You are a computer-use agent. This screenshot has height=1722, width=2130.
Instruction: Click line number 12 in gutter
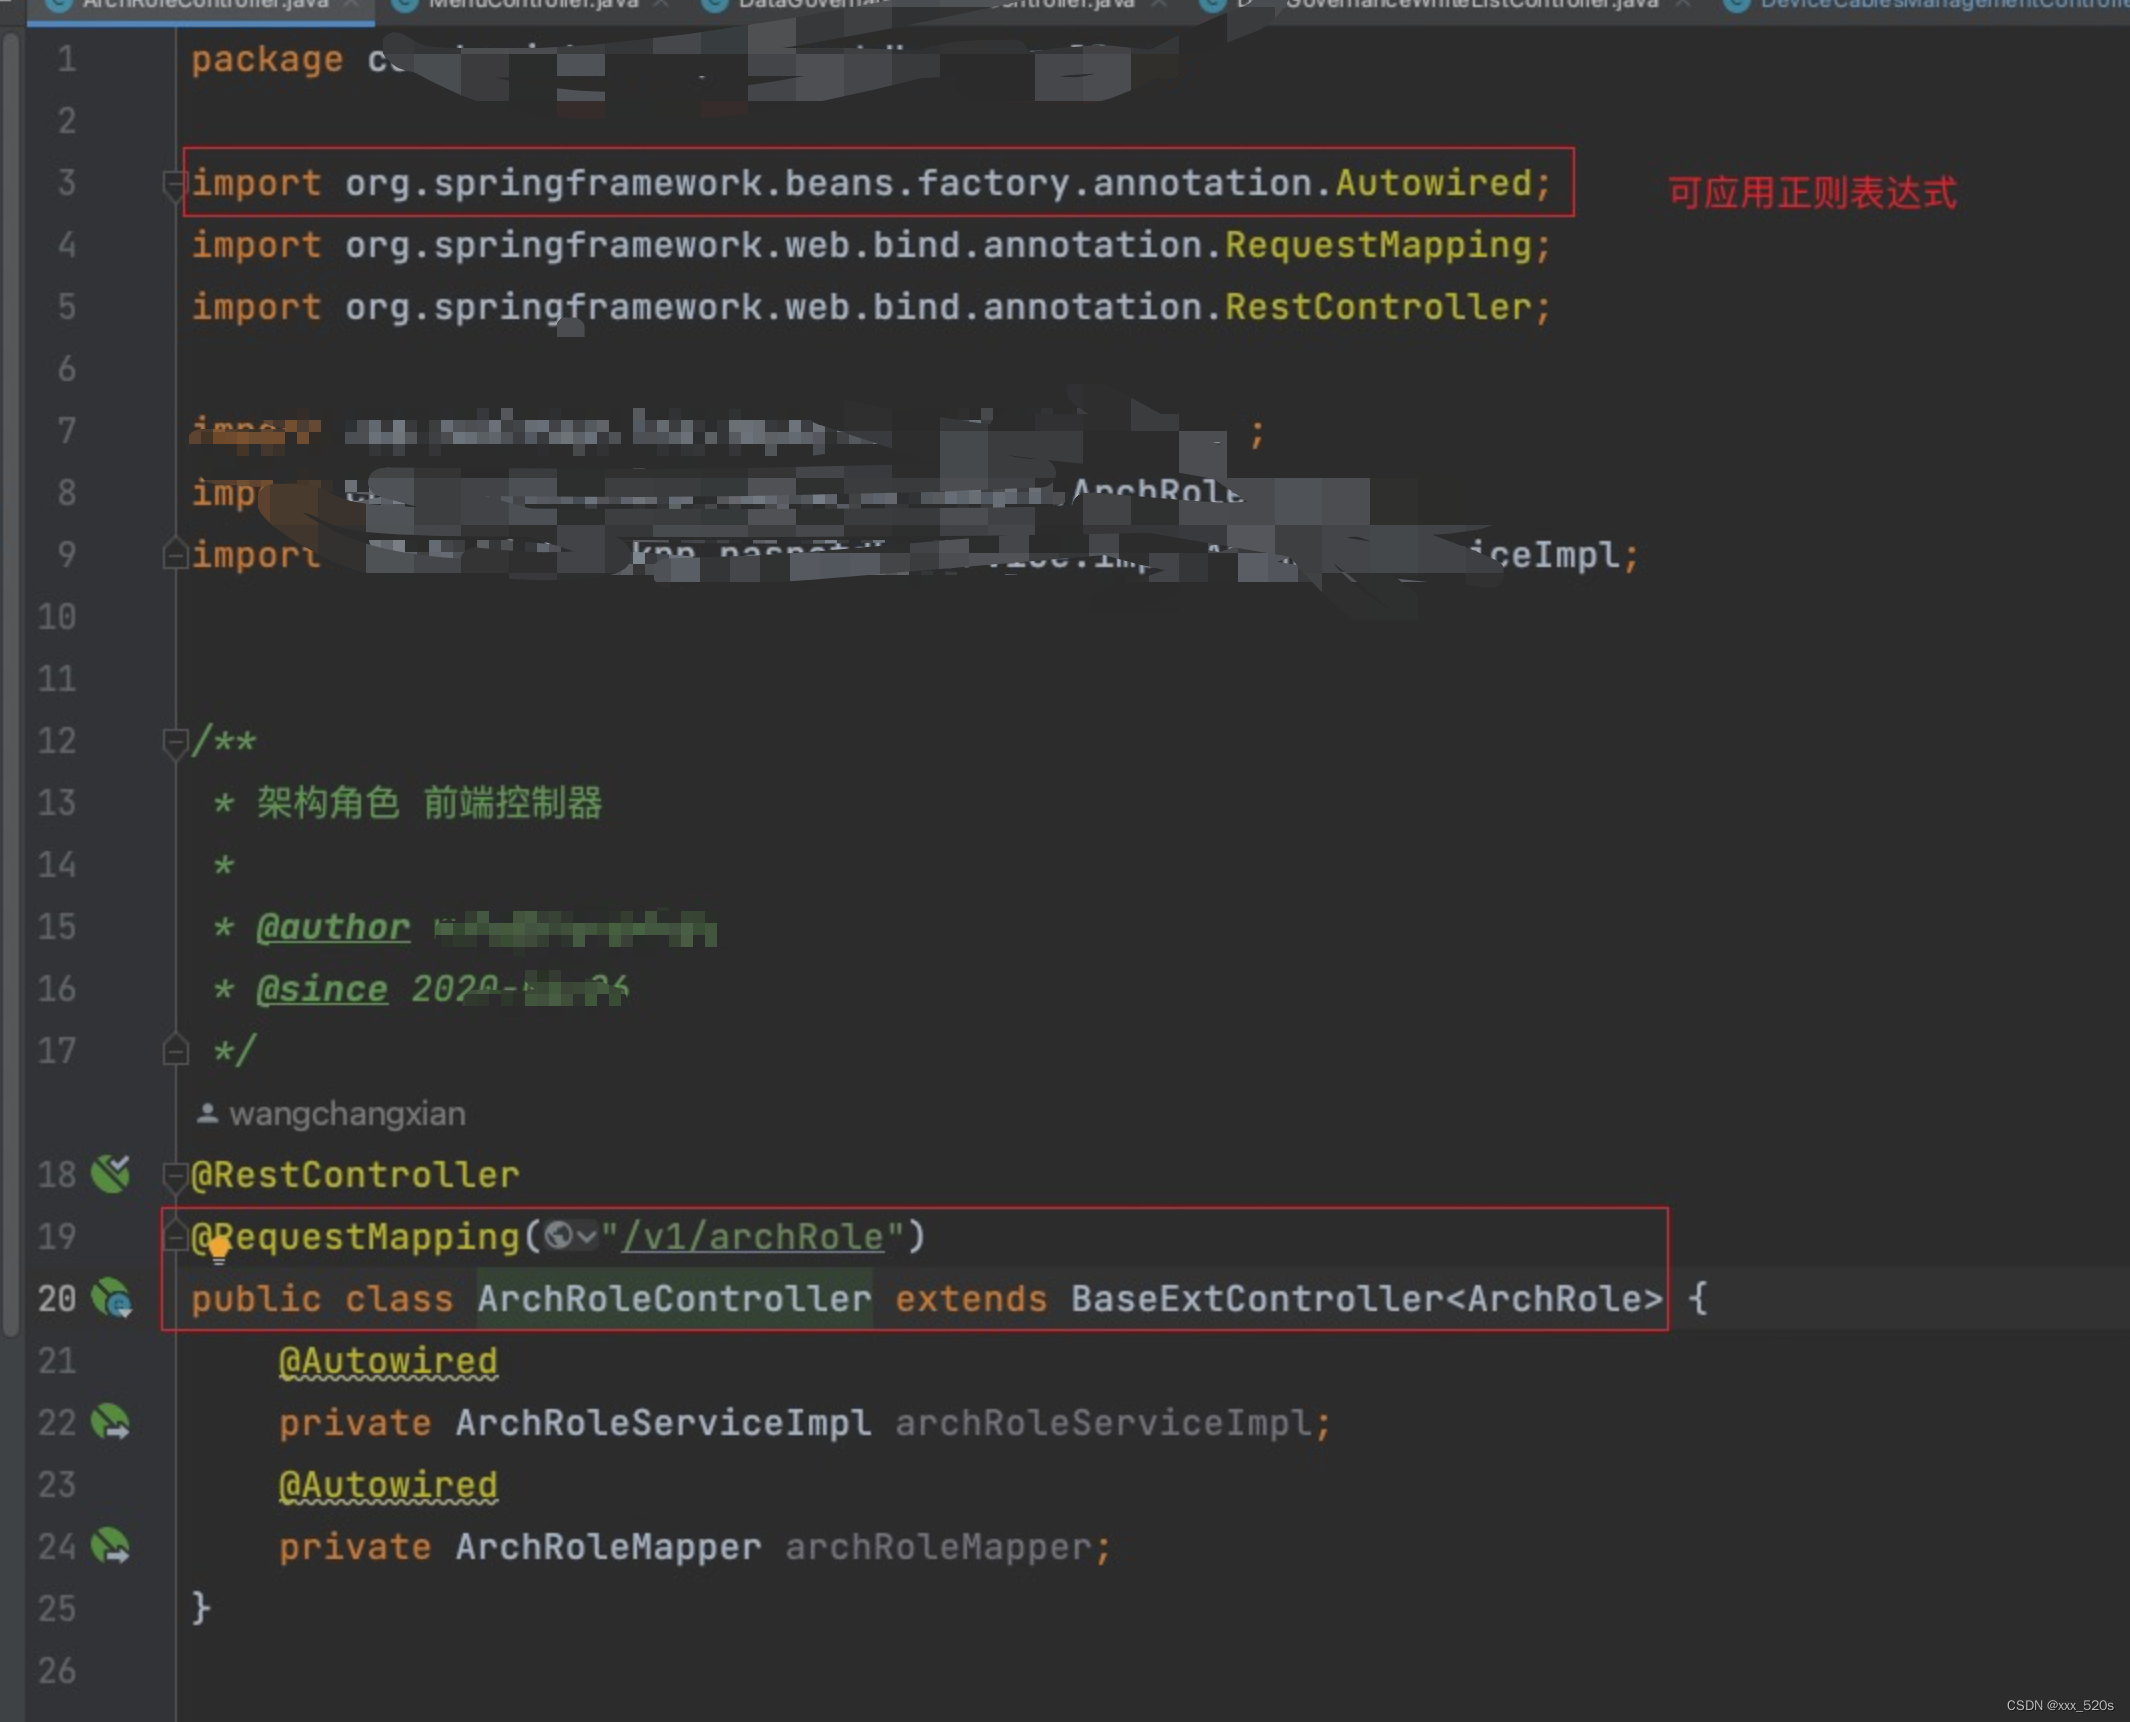point(57,741)
